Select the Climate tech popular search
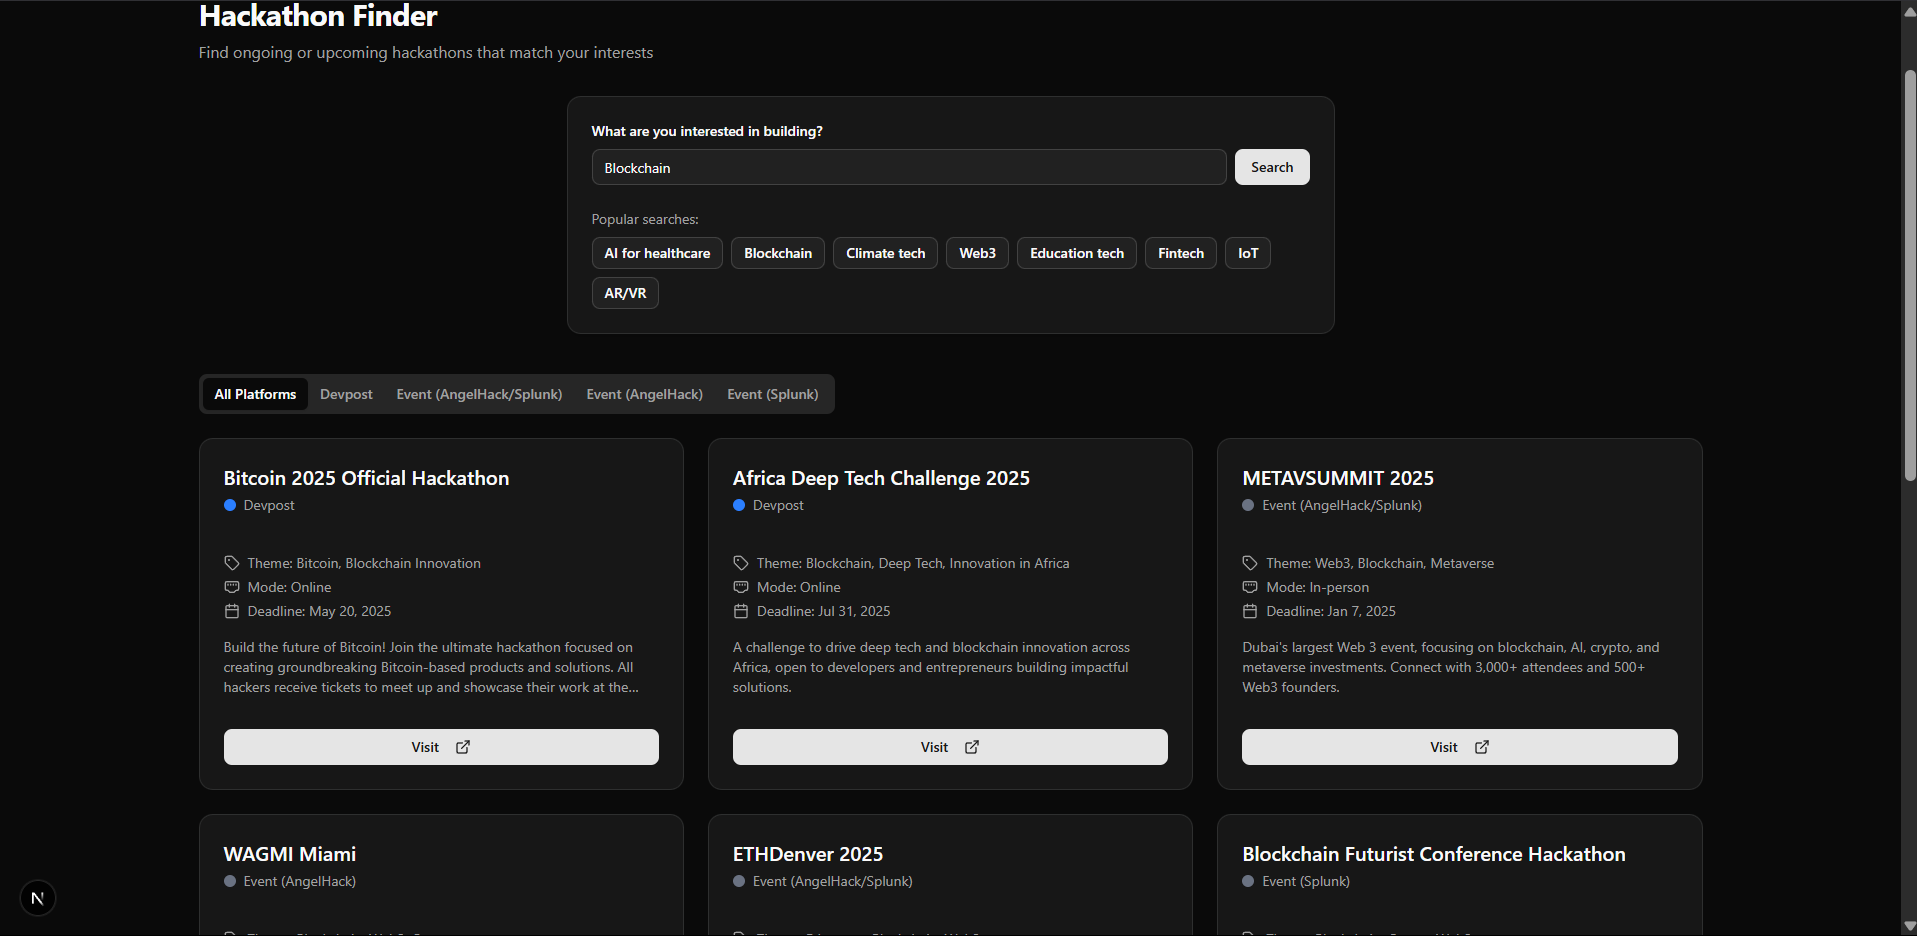The image size is (1917, 936). 886,253
